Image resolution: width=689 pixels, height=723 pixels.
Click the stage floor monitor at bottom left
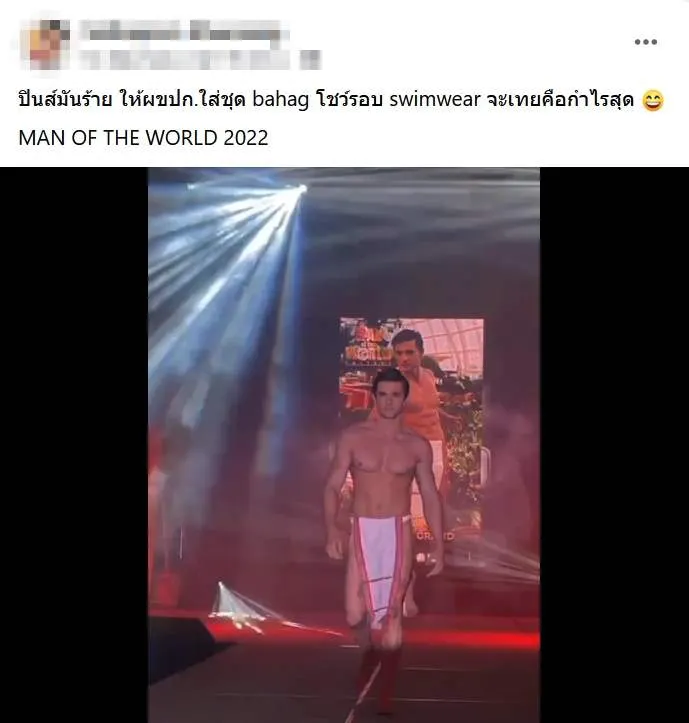[x=181, y=647]
